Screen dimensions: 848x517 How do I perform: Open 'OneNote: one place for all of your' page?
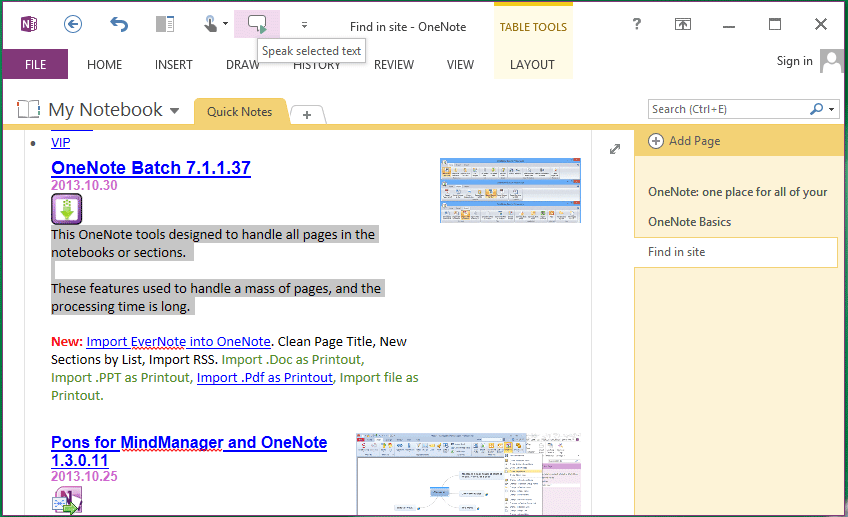coord(738,192)
